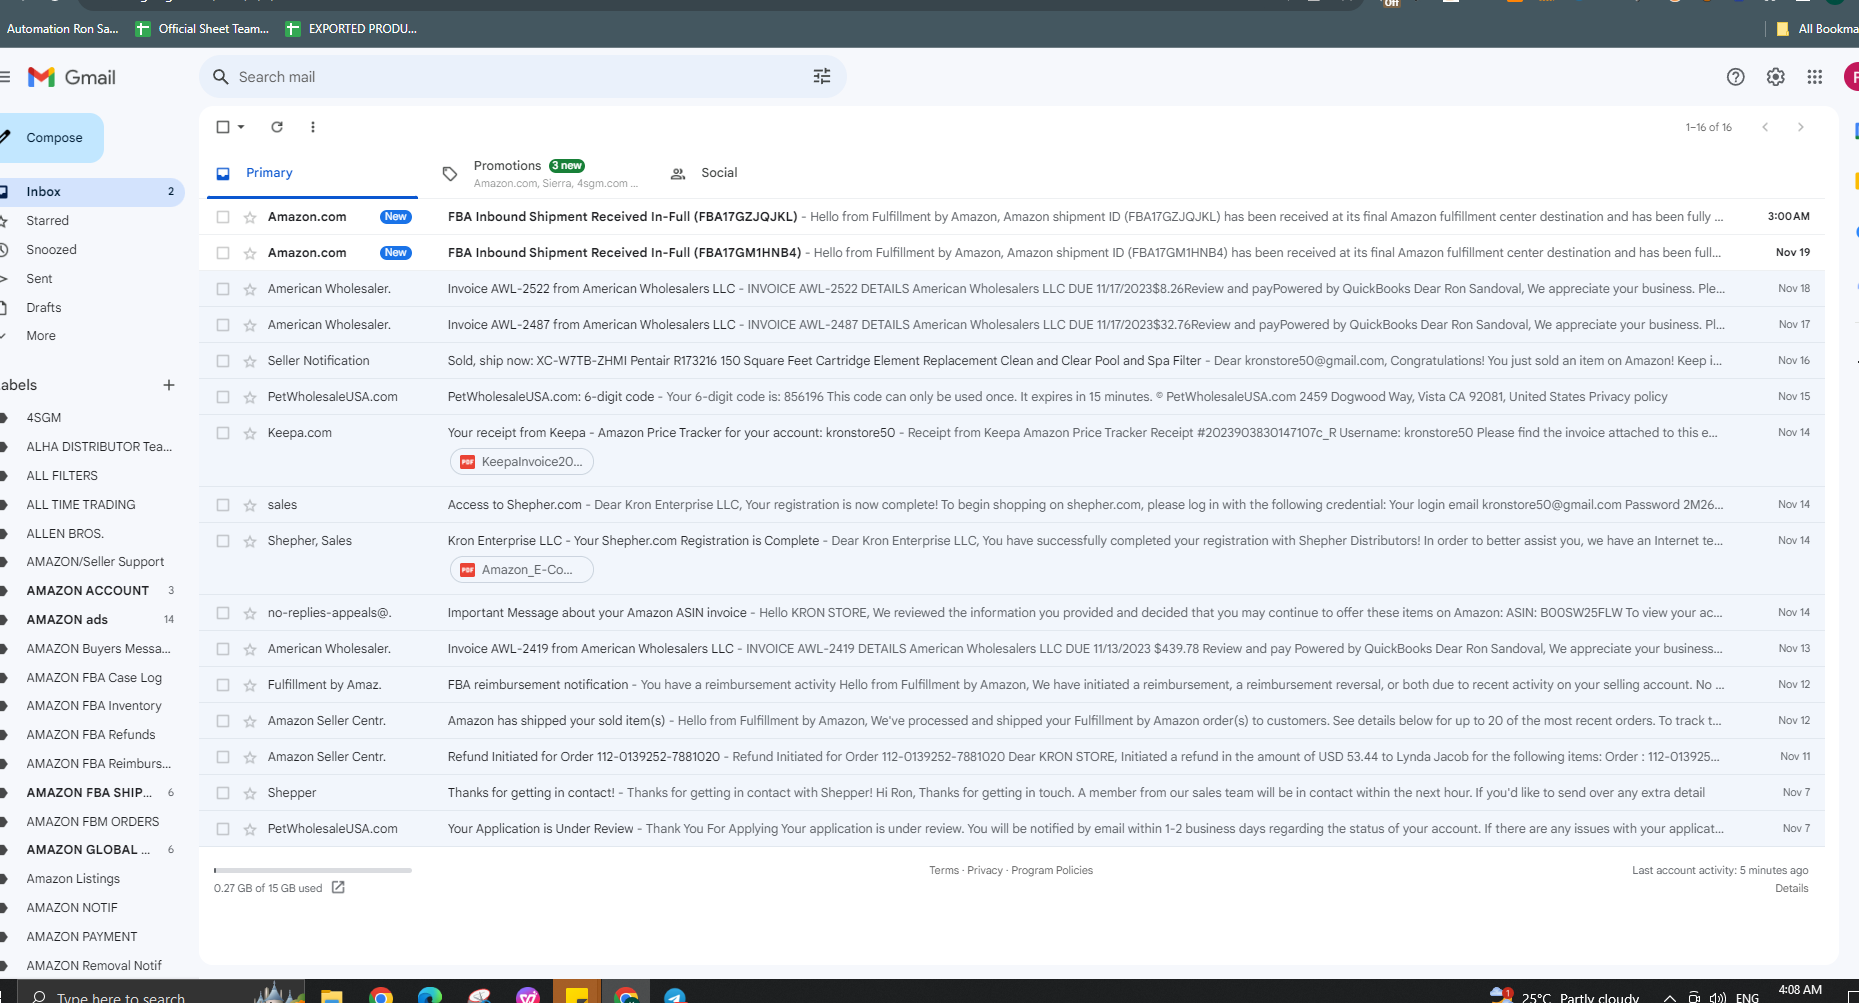Tick the select-all emails checkbox
The height and width of the screenshot is (1003, 1859).
click(x=223, y=127)
